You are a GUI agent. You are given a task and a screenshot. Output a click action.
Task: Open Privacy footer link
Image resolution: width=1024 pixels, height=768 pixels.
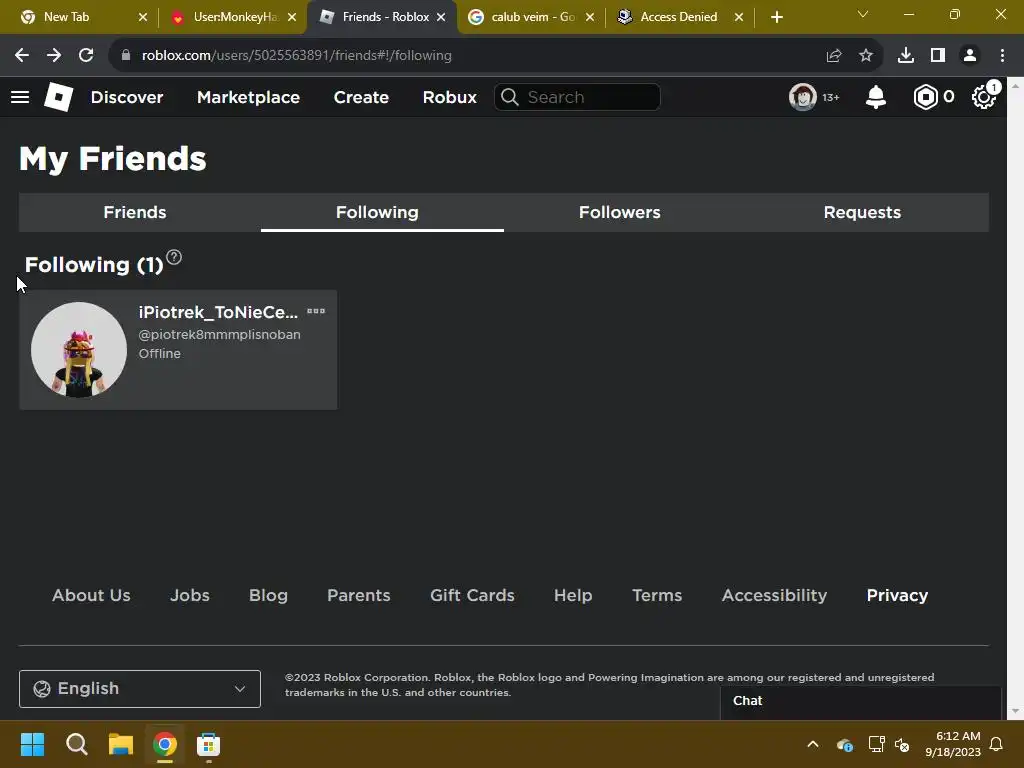tap(897, 595)
